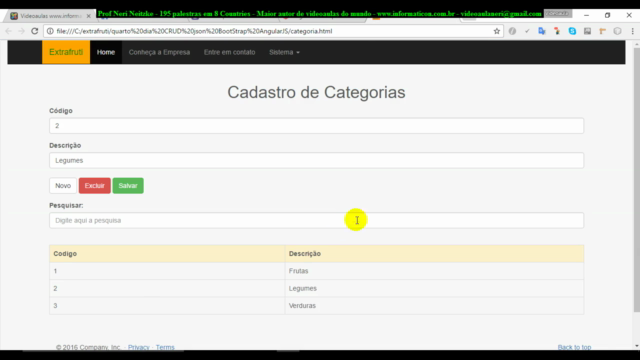640x360 pixels.
Task: Click the gray checkmark extension icon
Action: (x=527, y=31)
